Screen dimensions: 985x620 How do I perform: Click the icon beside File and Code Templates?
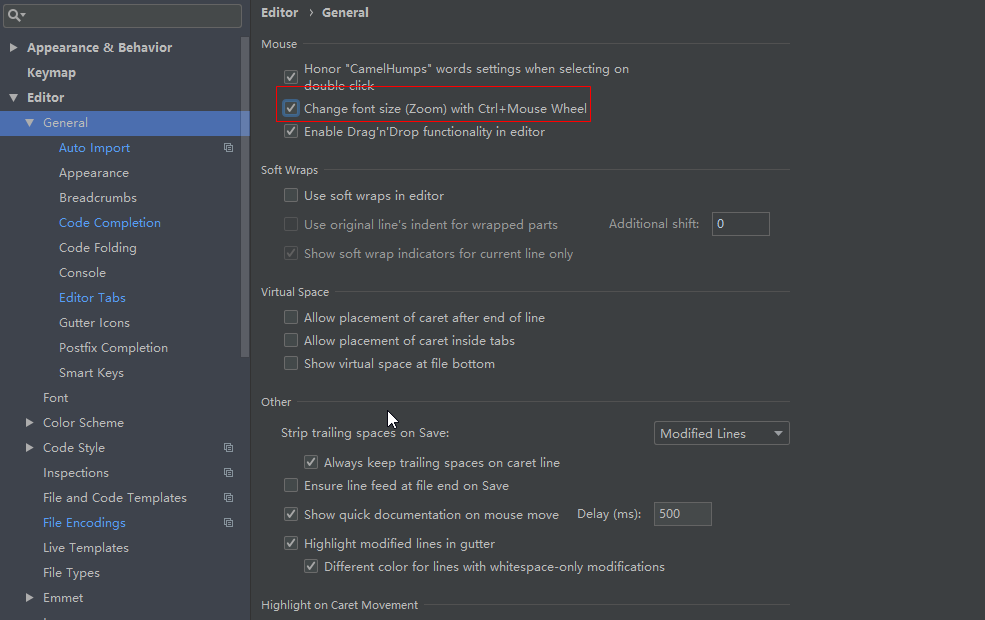[228, 498]
